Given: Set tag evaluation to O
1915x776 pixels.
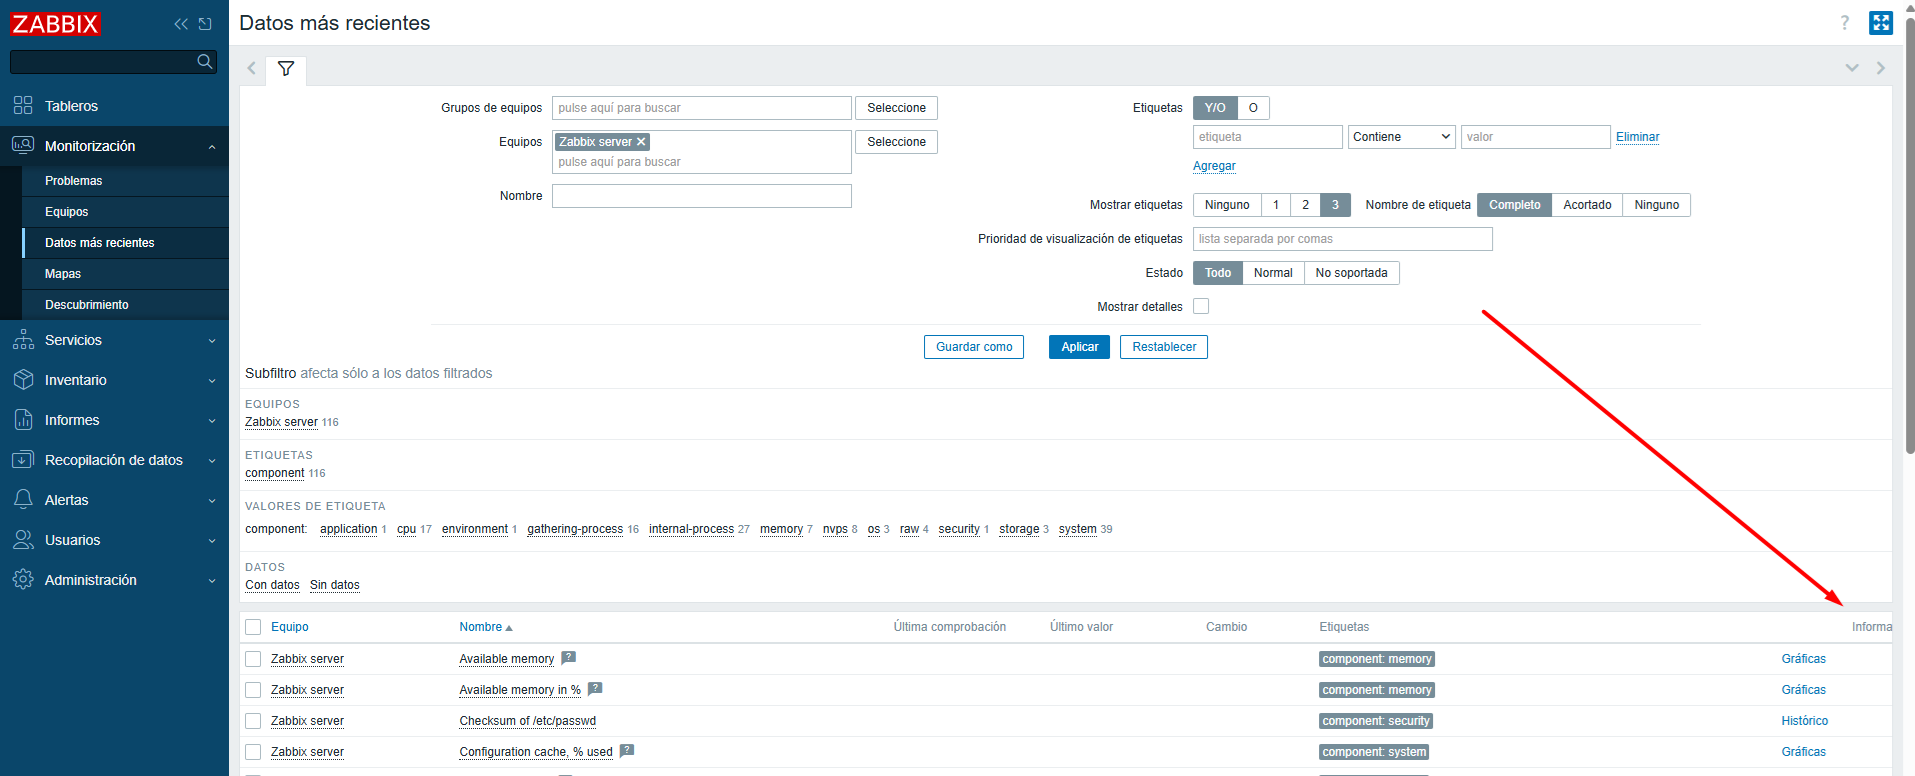Looking at the screenshot, I should coord(1253,108).
